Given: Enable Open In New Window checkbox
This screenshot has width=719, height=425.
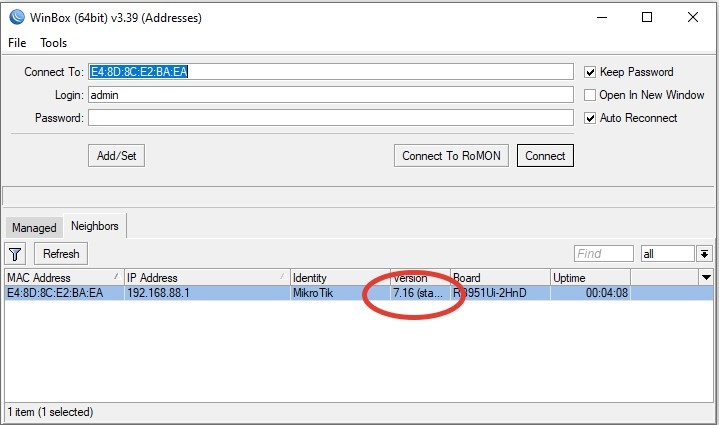Looking at the screenshot, I should point(590,95).
